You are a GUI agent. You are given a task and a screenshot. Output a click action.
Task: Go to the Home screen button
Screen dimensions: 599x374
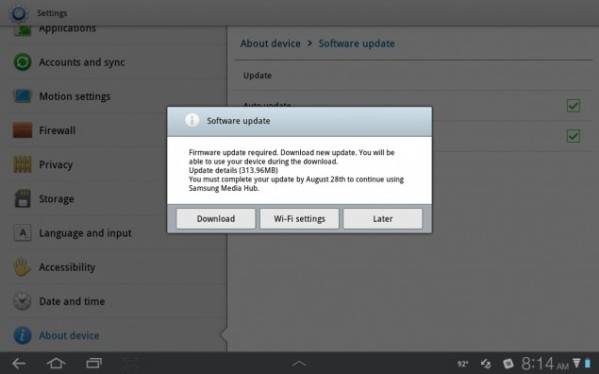pyautogui.click(x=56, y=363)
